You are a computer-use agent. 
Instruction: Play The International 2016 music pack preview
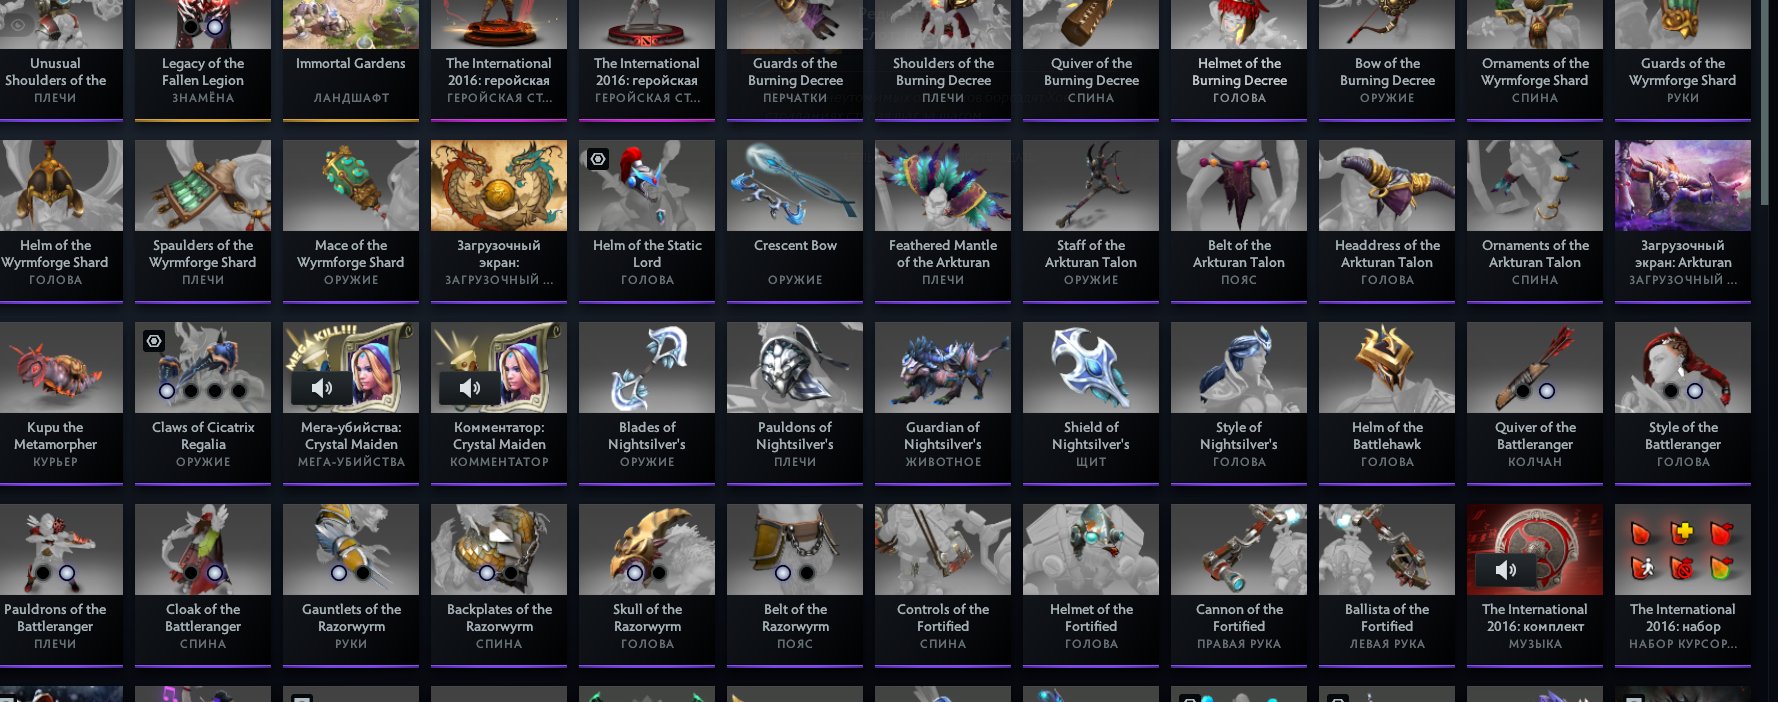[1505, 570]
